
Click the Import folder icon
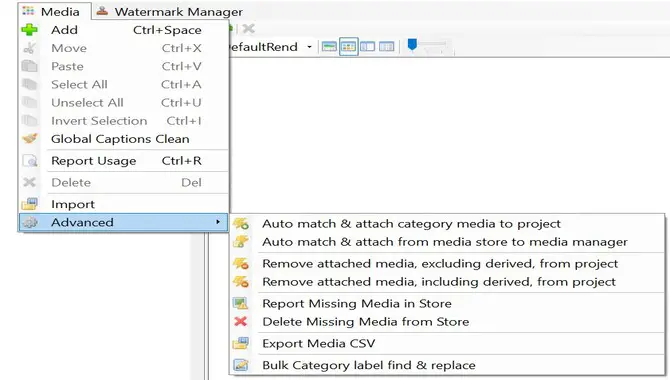coord(29,204)
